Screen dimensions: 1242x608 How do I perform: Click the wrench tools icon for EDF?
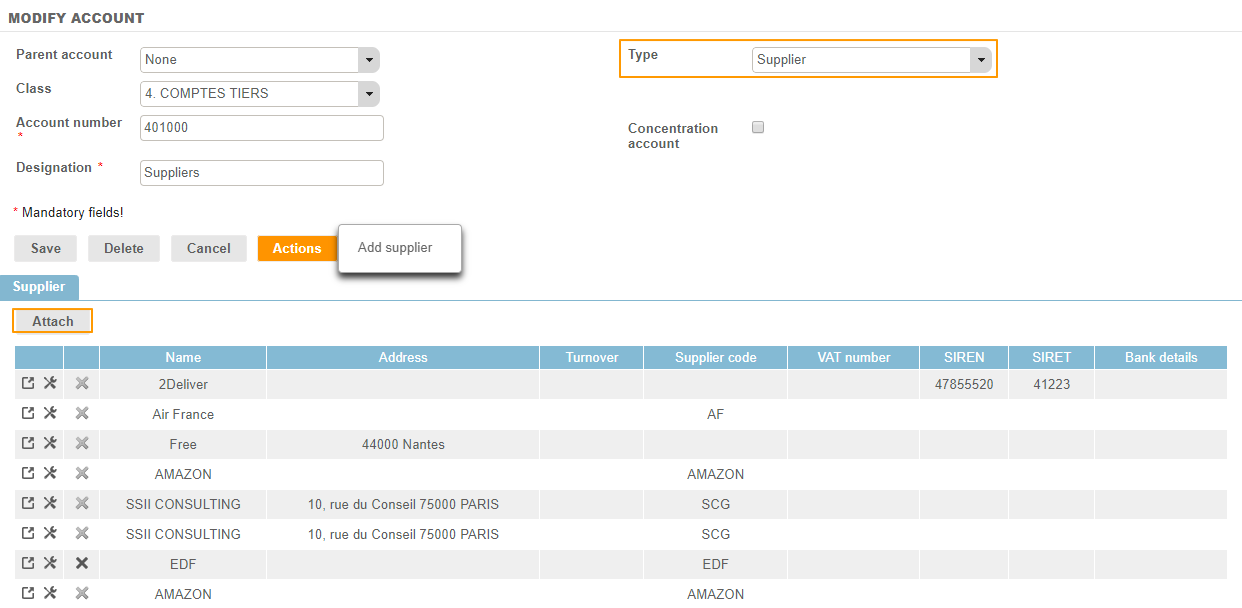coord(50,564)
